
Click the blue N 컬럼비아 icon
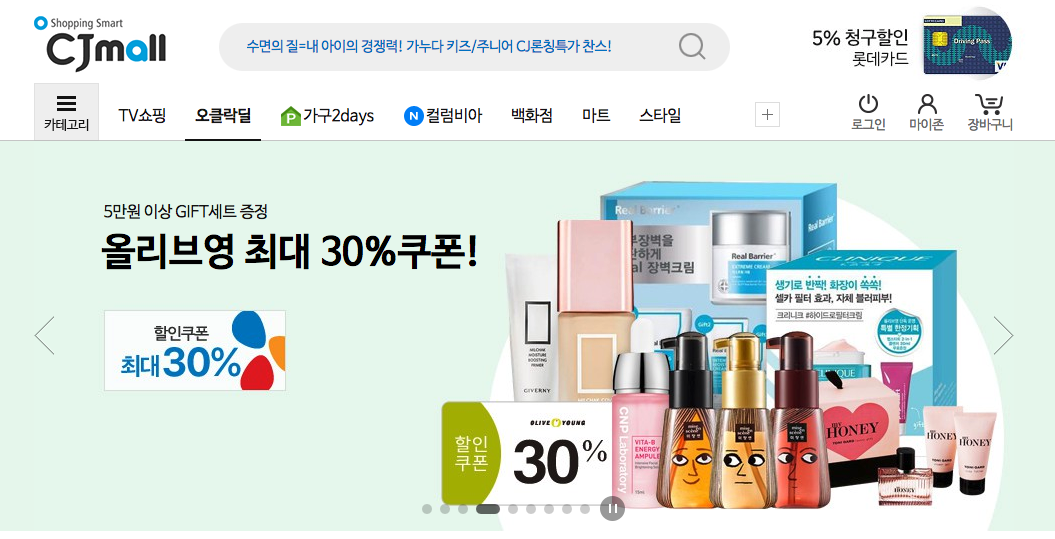(413, 116)
